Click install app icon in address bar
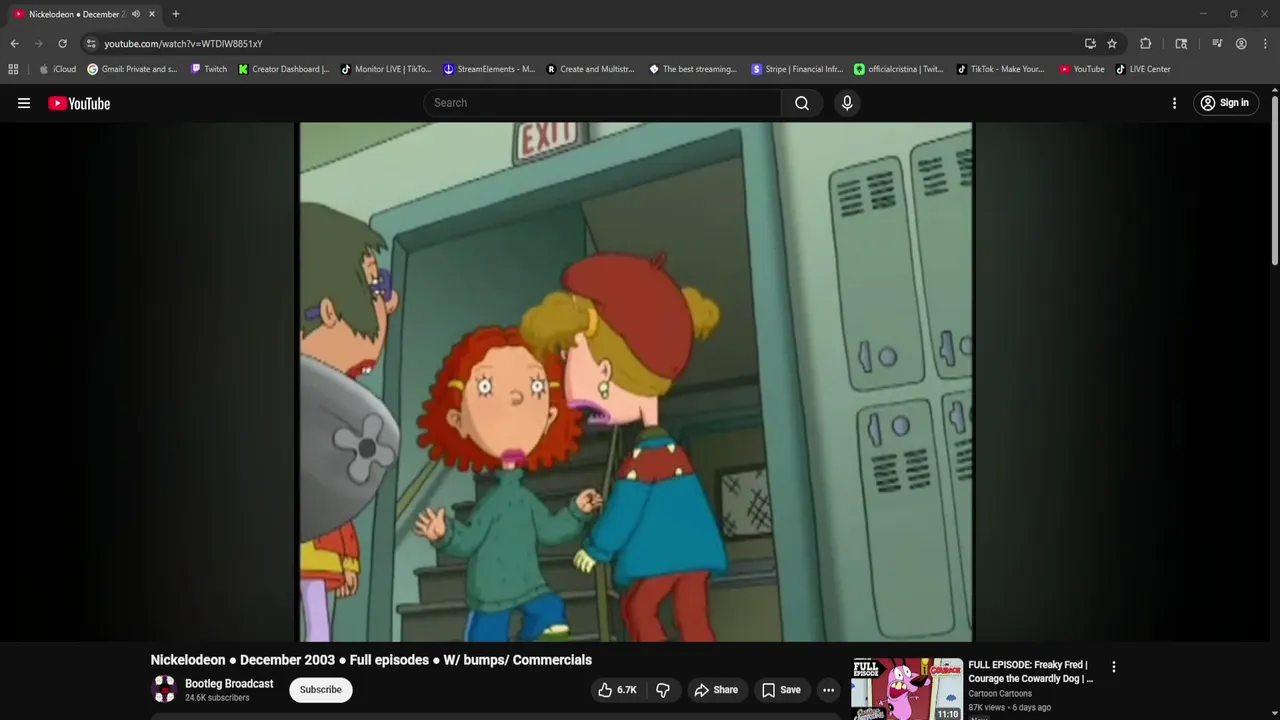Screen dimensions: 1280x720 [1090, 44]
